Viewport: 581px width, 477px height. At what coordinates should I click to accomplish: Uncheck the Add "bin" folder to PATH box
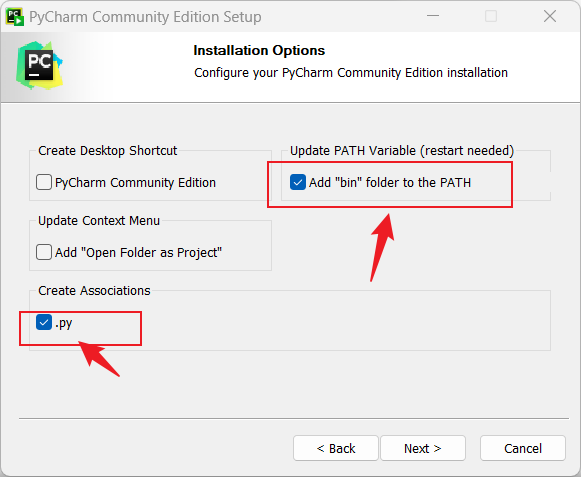click(298, 182)
